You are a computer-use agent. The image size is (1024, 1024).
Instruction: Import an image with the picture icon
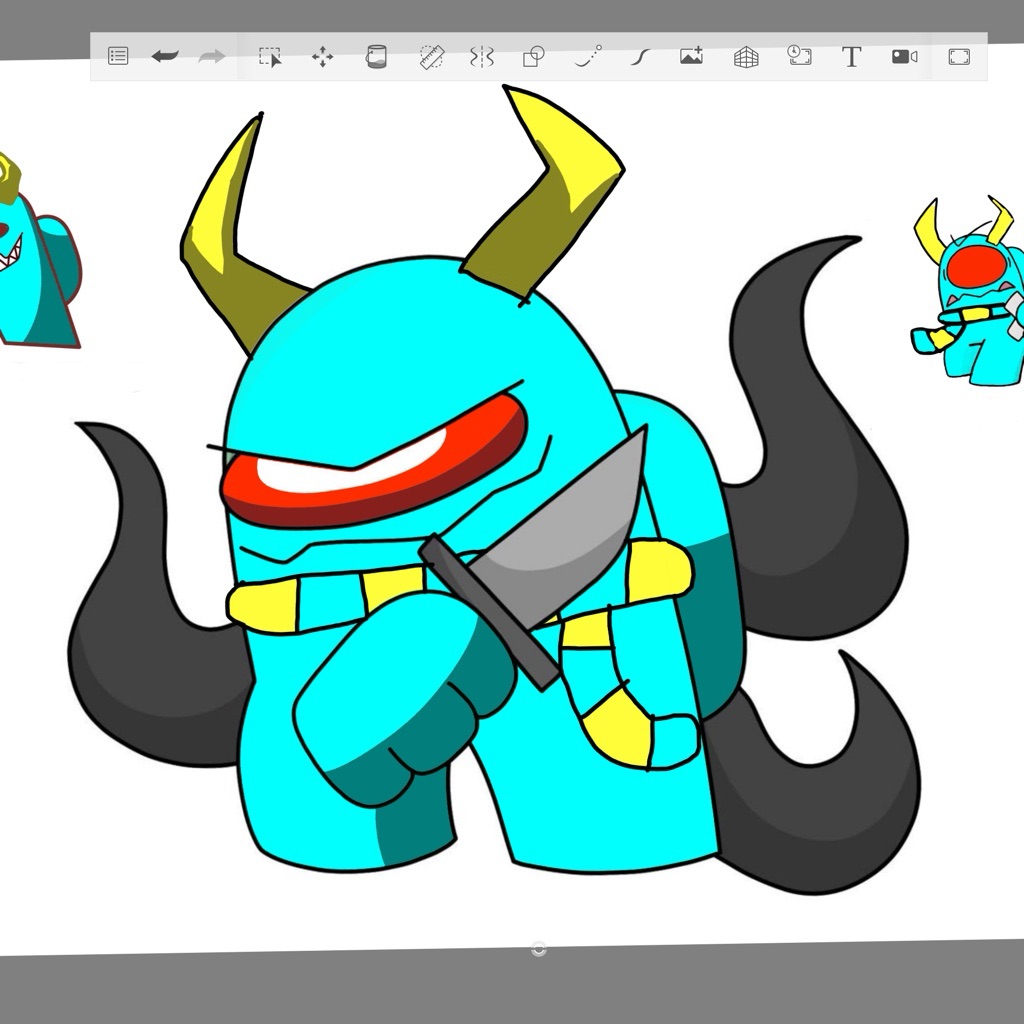[692, 56]
